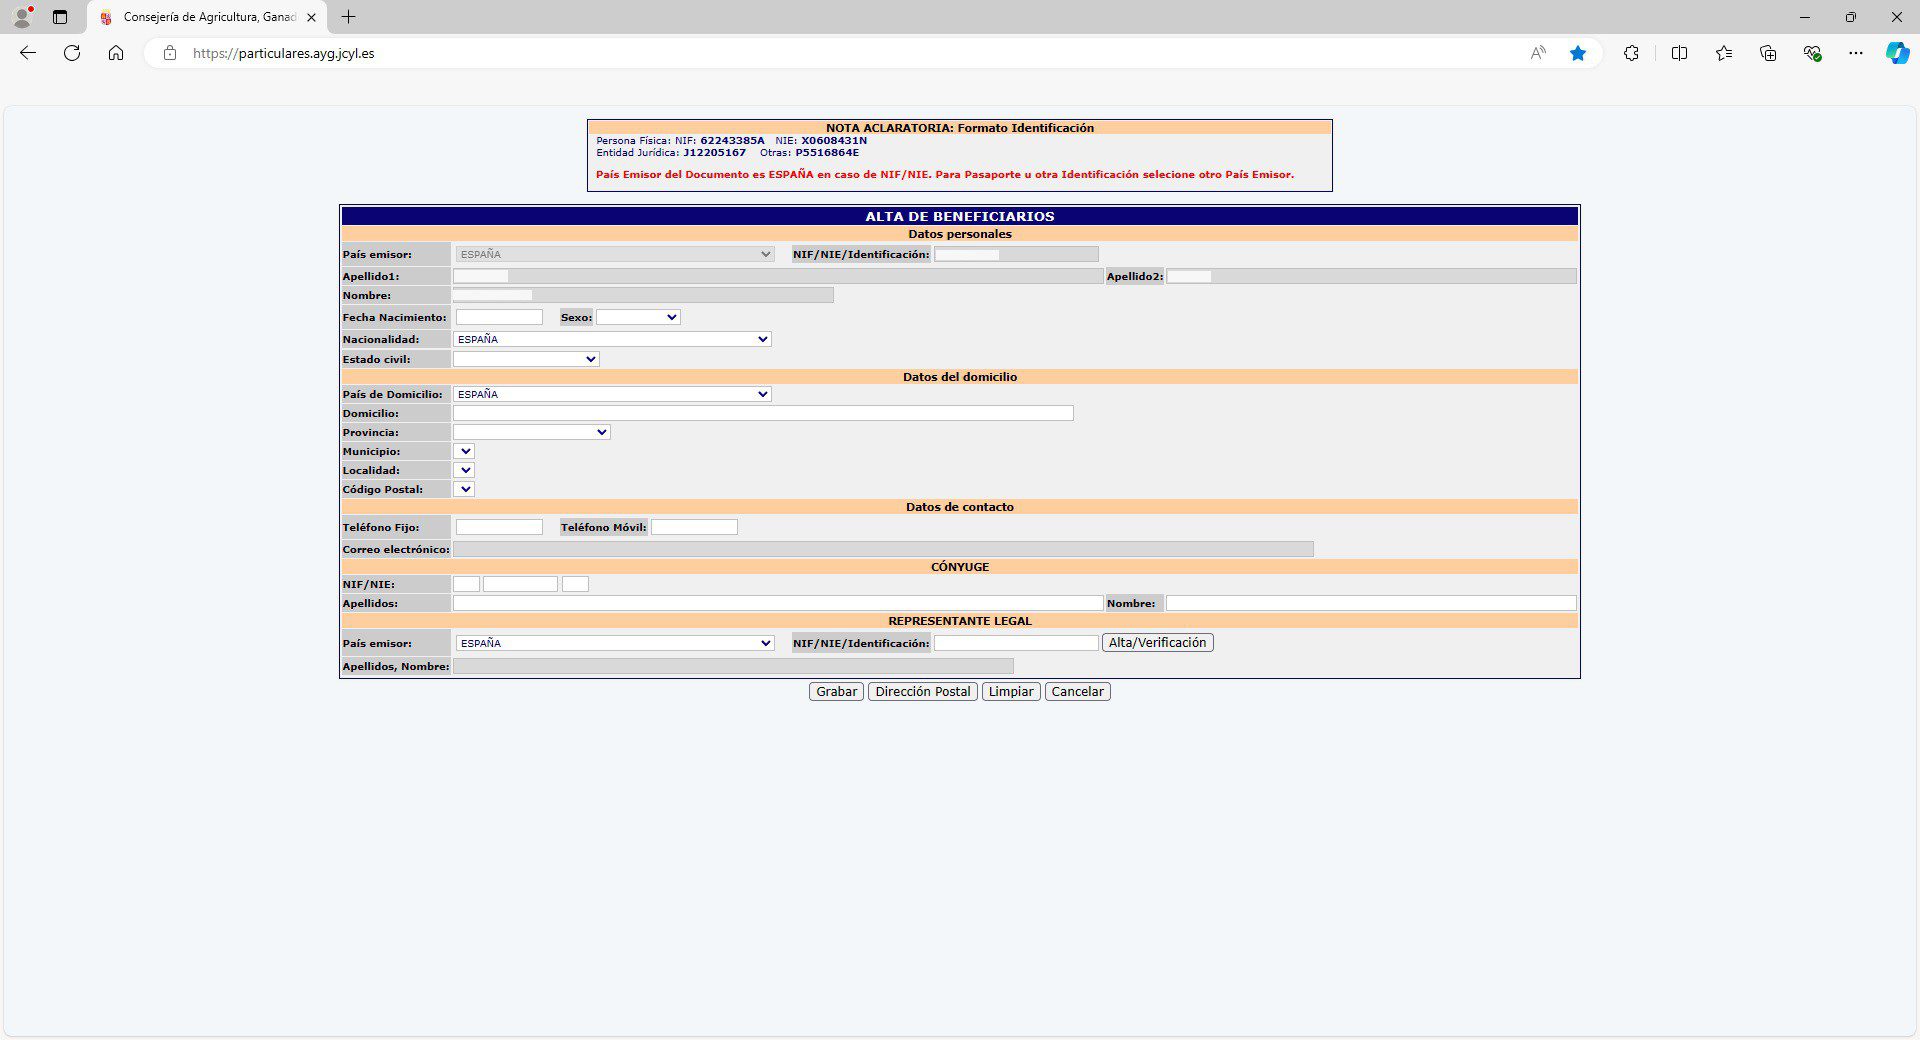Open the Localidad dropdown
The width and height of the screenshot is (1920, 1040).
point(464,470)
